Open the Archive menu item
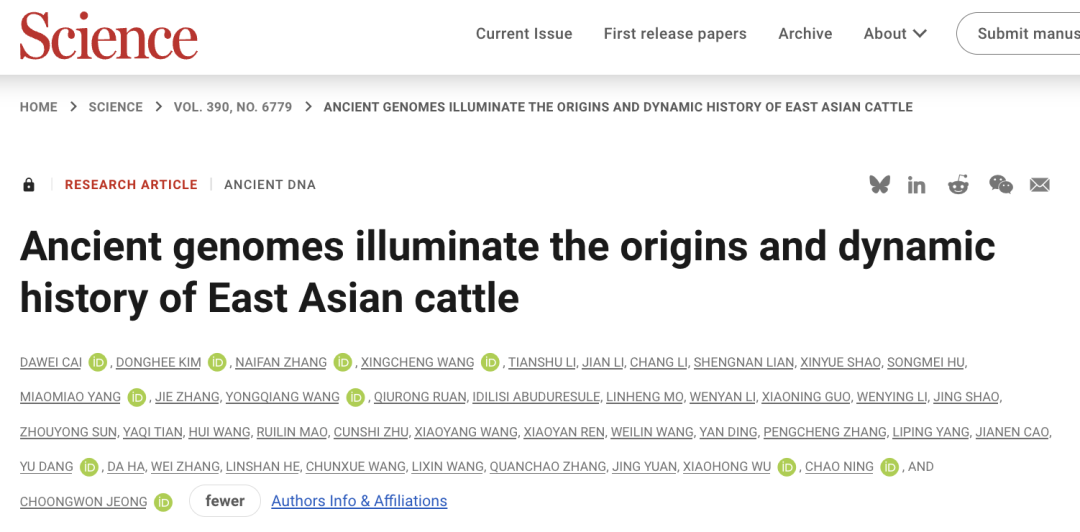Viewport: 1080px width, 532px height. (x=805, y=34)
